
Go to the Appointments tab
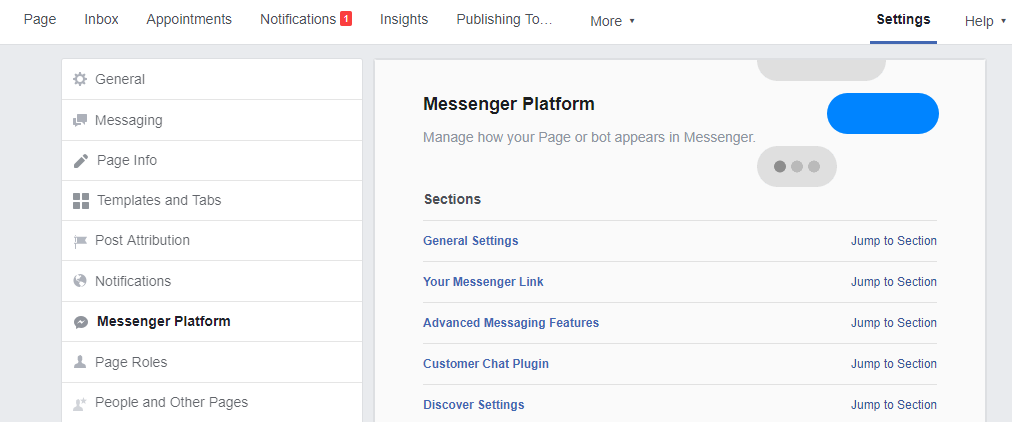tap(189, 19)
